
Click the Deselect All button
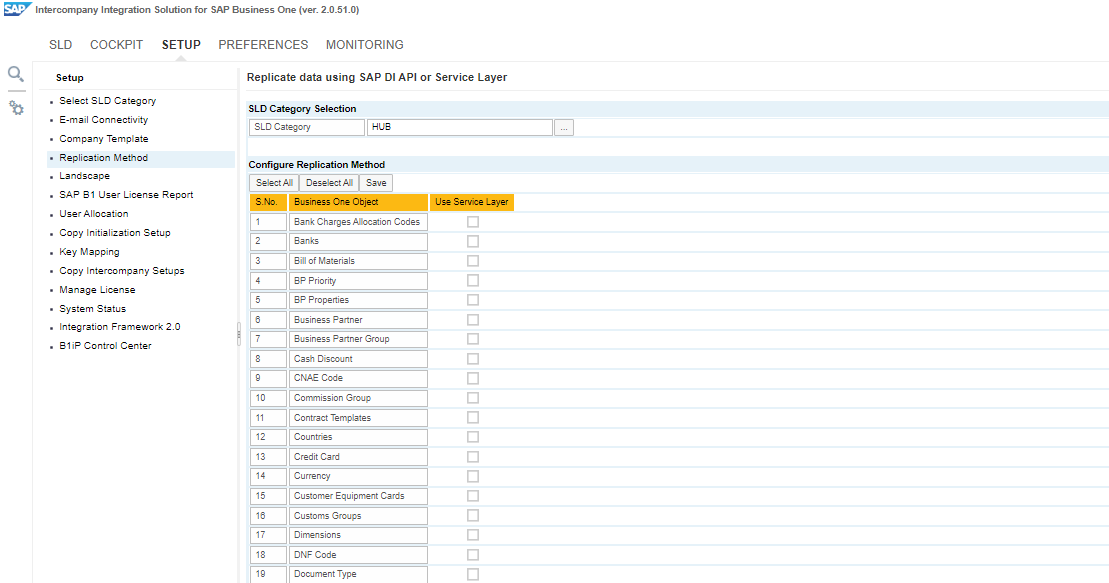click(x=329, y=183)
